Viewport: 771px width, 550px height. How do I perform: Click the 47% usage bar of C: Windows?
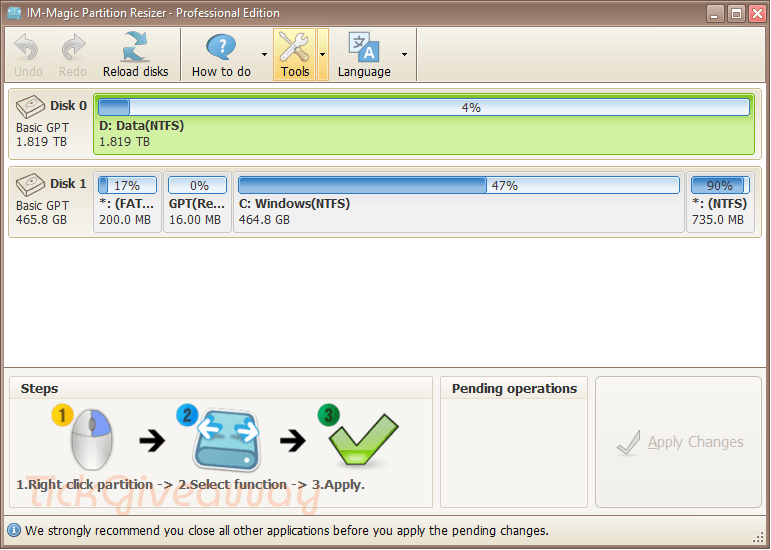[x=459, y=185]
